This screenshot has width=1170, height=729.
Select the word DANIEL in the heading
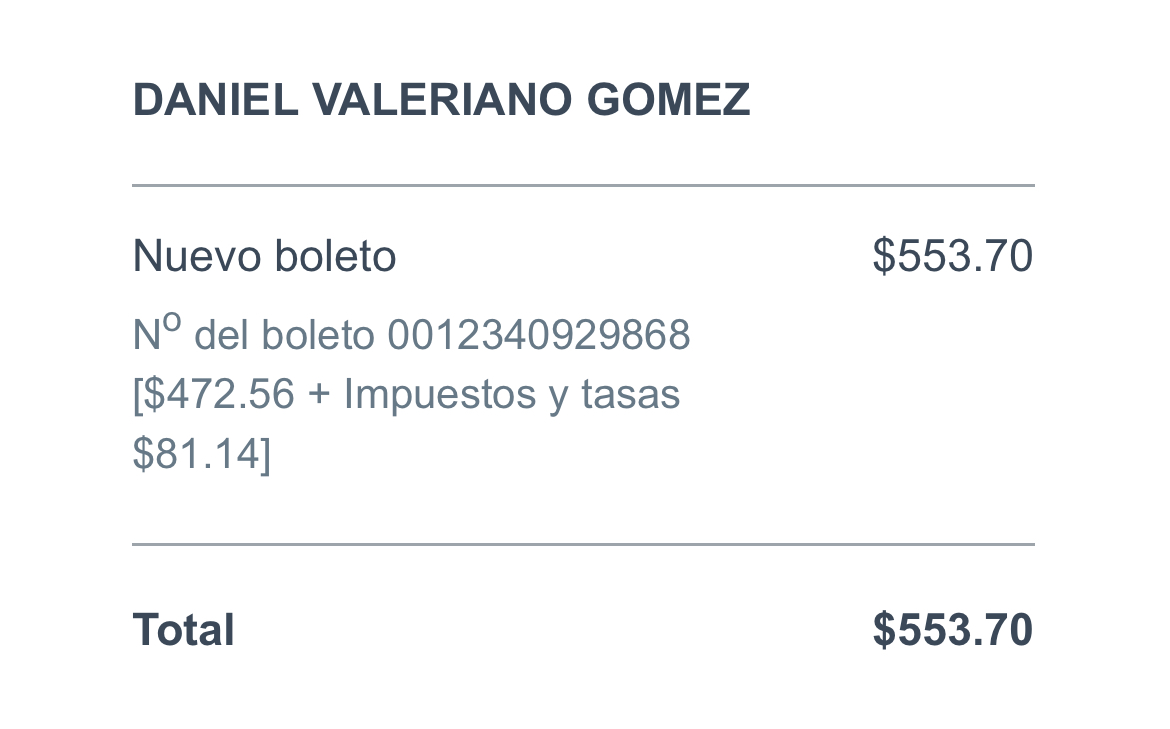point(216,99)
